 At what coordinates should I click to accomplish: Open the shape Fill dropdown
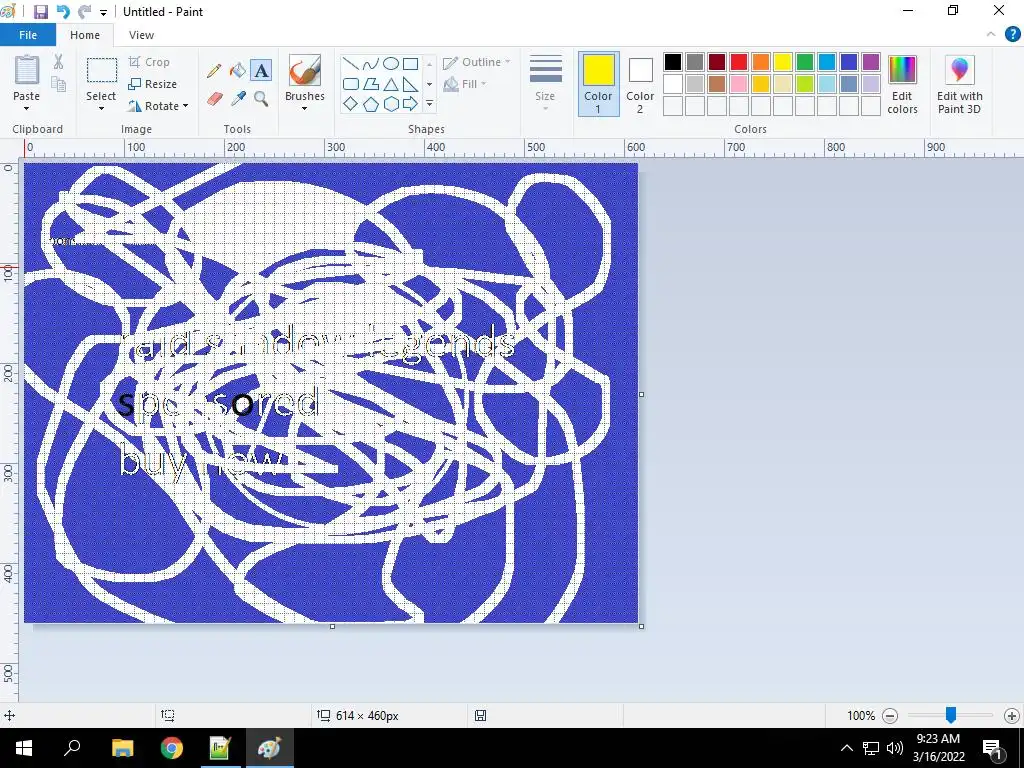[465, 84]
